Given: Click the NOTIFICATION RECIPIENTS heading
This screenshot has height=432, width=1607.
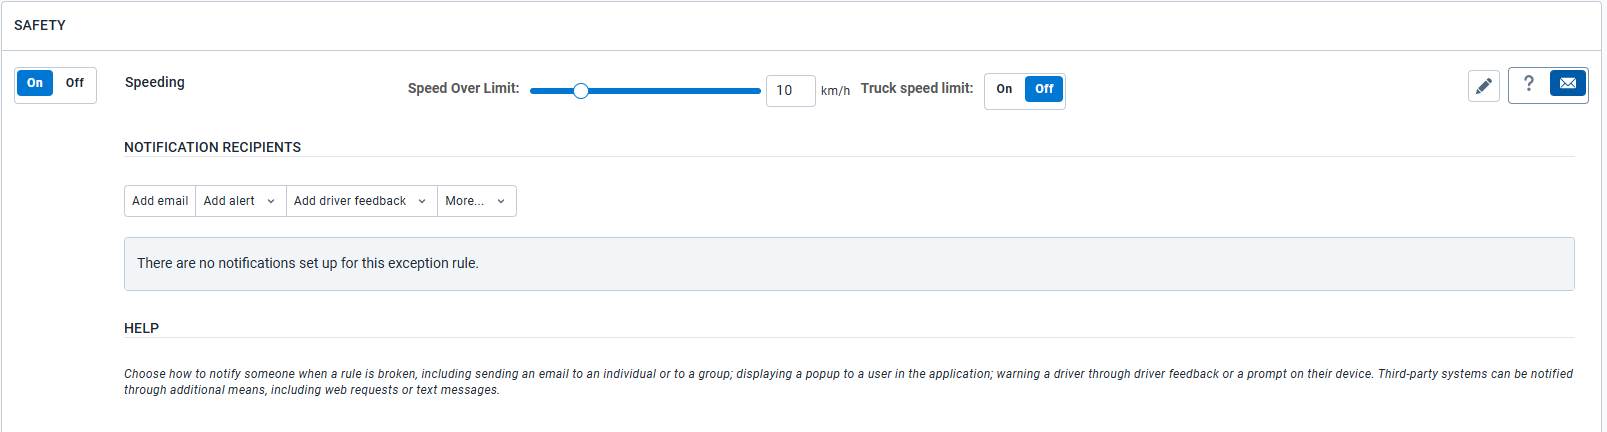Looking at the screenshot, I should pyautogui.click(x=212, y=147).
